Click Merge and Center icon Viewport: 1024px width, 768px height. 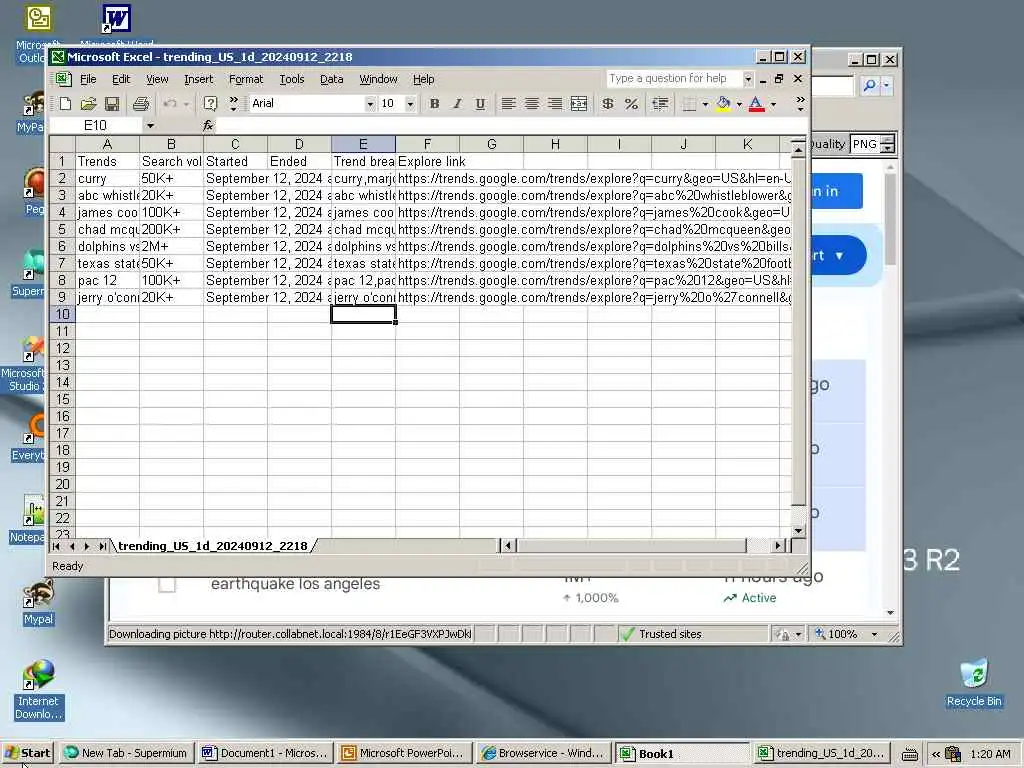(579, 103)
